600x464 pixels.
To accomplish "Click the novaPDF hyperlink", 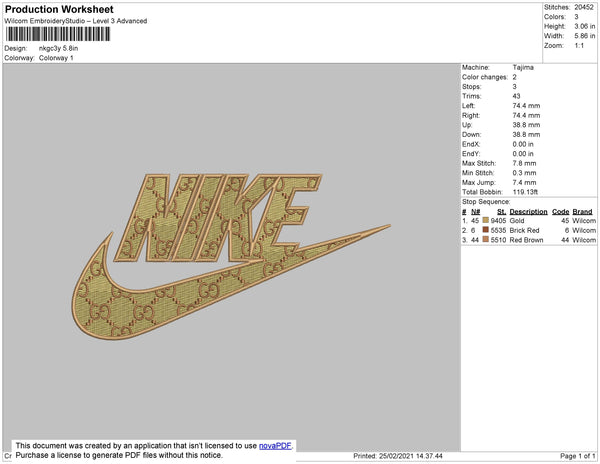I will coord(275,446).
